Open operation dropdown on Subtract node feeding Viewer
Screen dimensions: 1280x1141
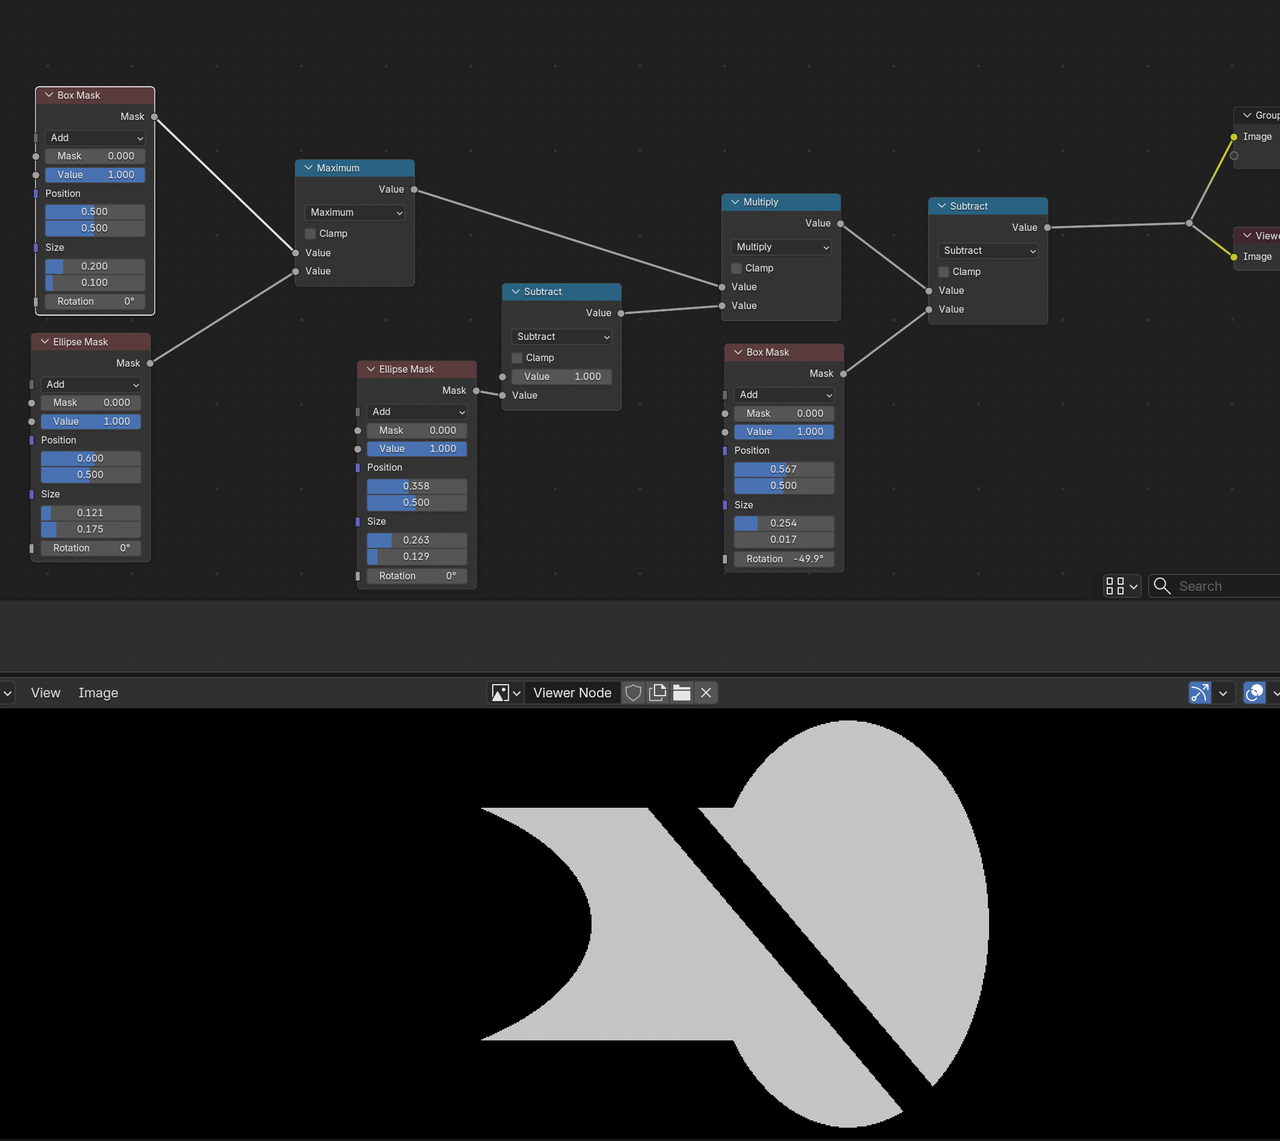click(989, 251)
